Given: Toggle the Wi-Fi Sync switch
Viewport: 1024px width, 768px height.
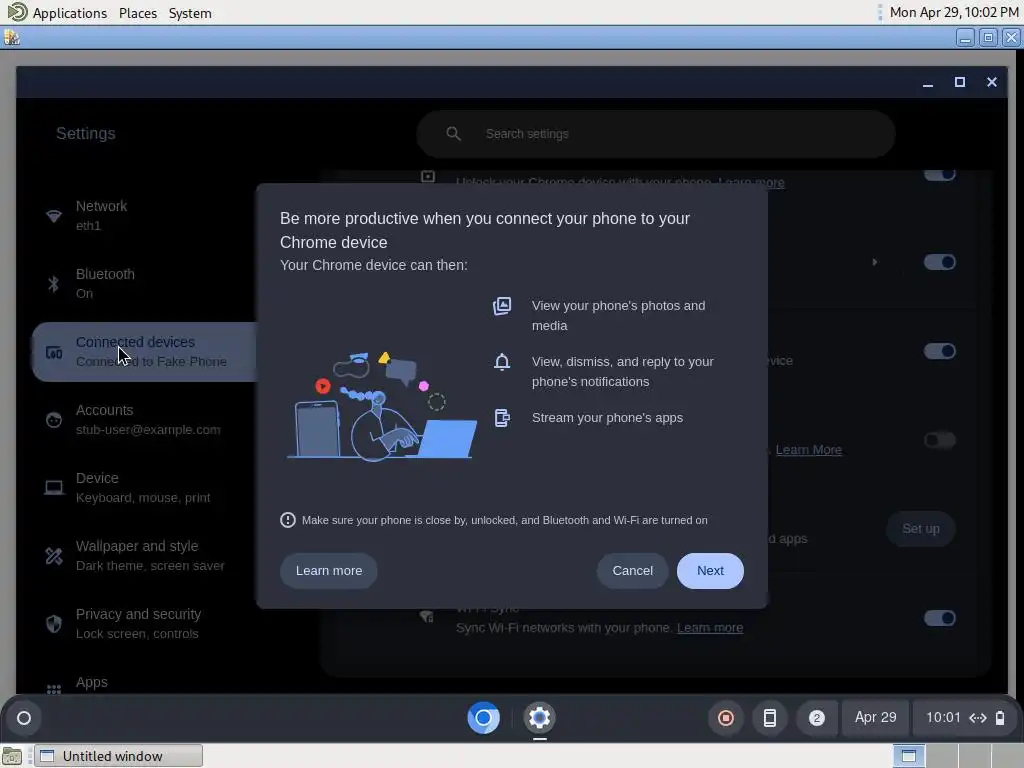Looking at the screenshot, I should click(939, 618).
